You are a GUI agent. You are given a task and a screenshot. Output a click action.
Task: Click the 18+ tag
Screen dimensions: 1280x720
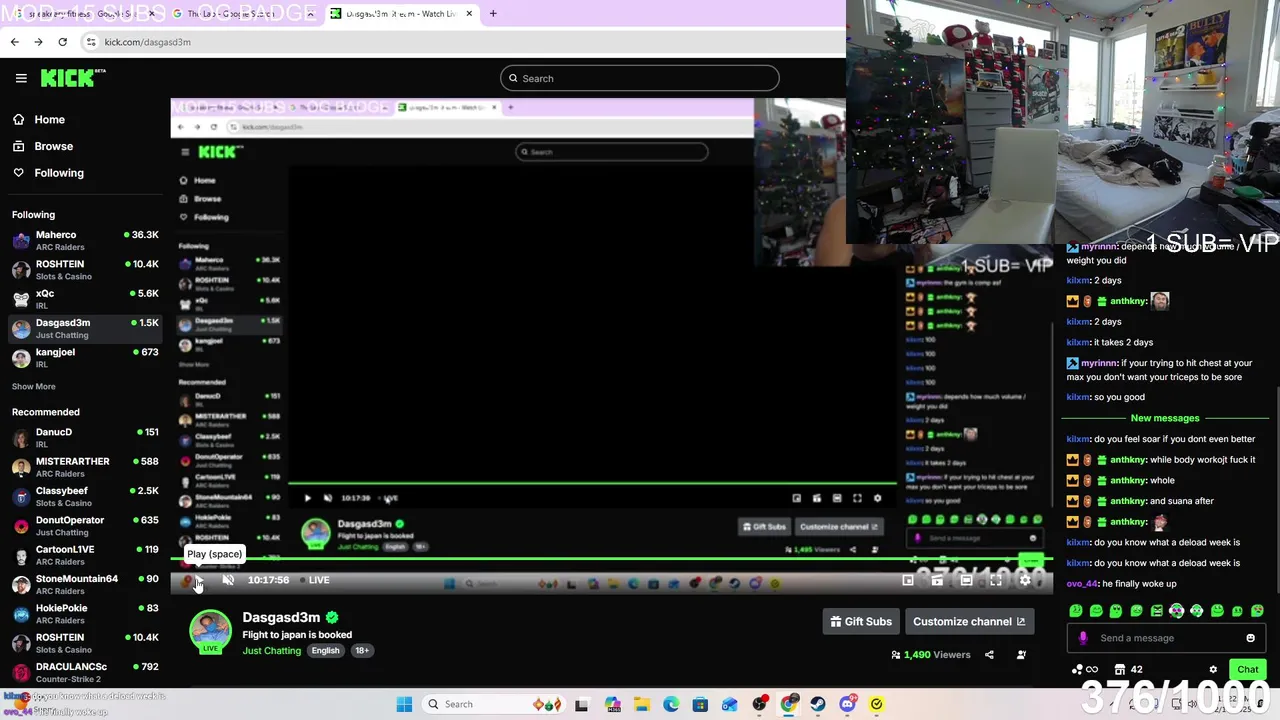[x=362, y=651]
